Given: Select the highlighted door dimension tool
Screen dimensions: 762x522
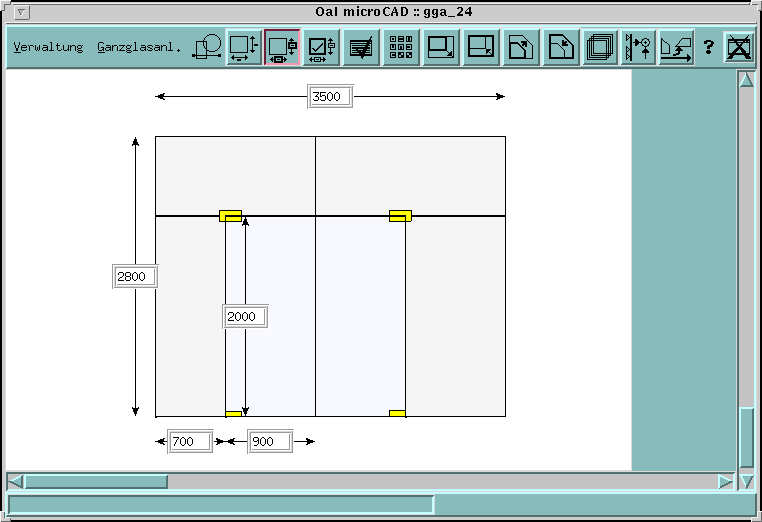Looking at the screenshot, I should pyautogui.click(x=282, y=47).
